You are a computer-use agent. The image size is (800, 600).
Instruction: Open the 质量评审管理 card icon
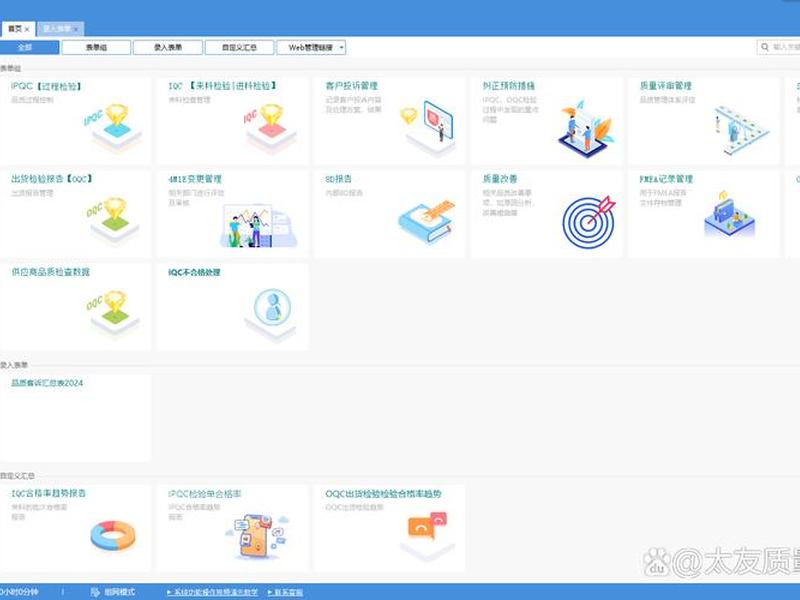coord(741,130)
